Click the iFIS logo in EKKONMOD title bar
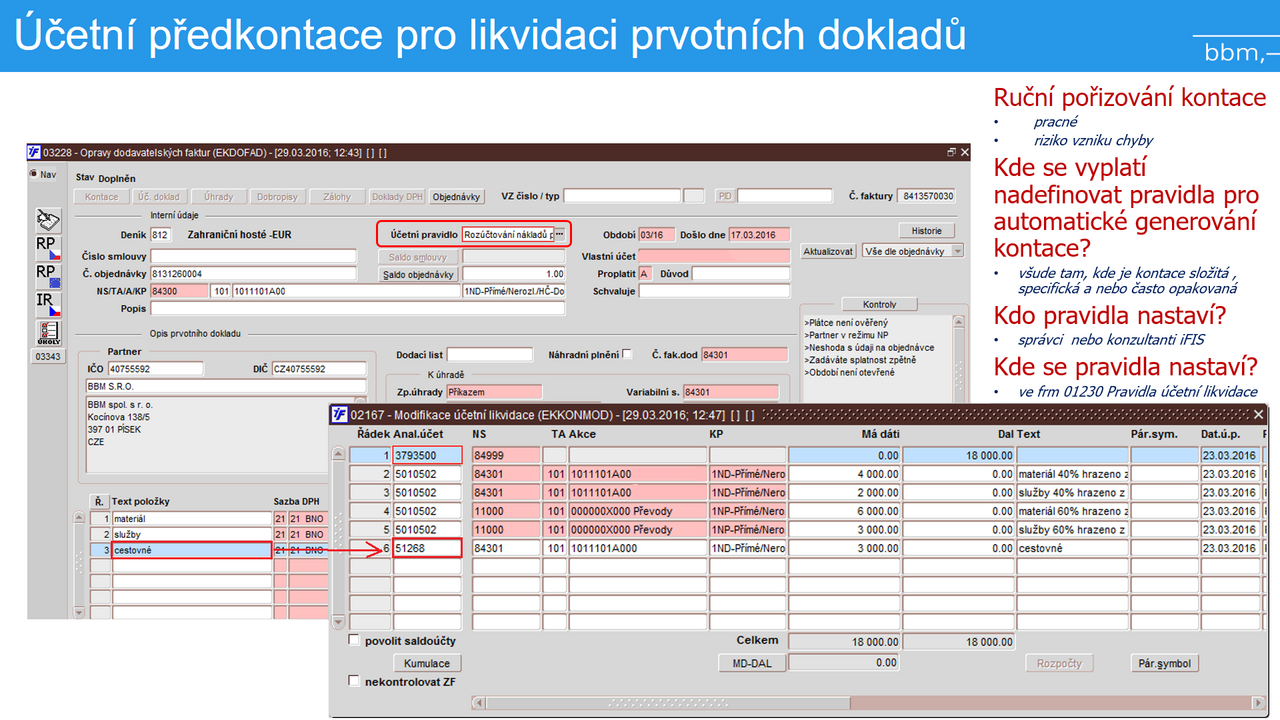Image resolution: width=1280 pixels, height=720 pixels. [340, 414]
